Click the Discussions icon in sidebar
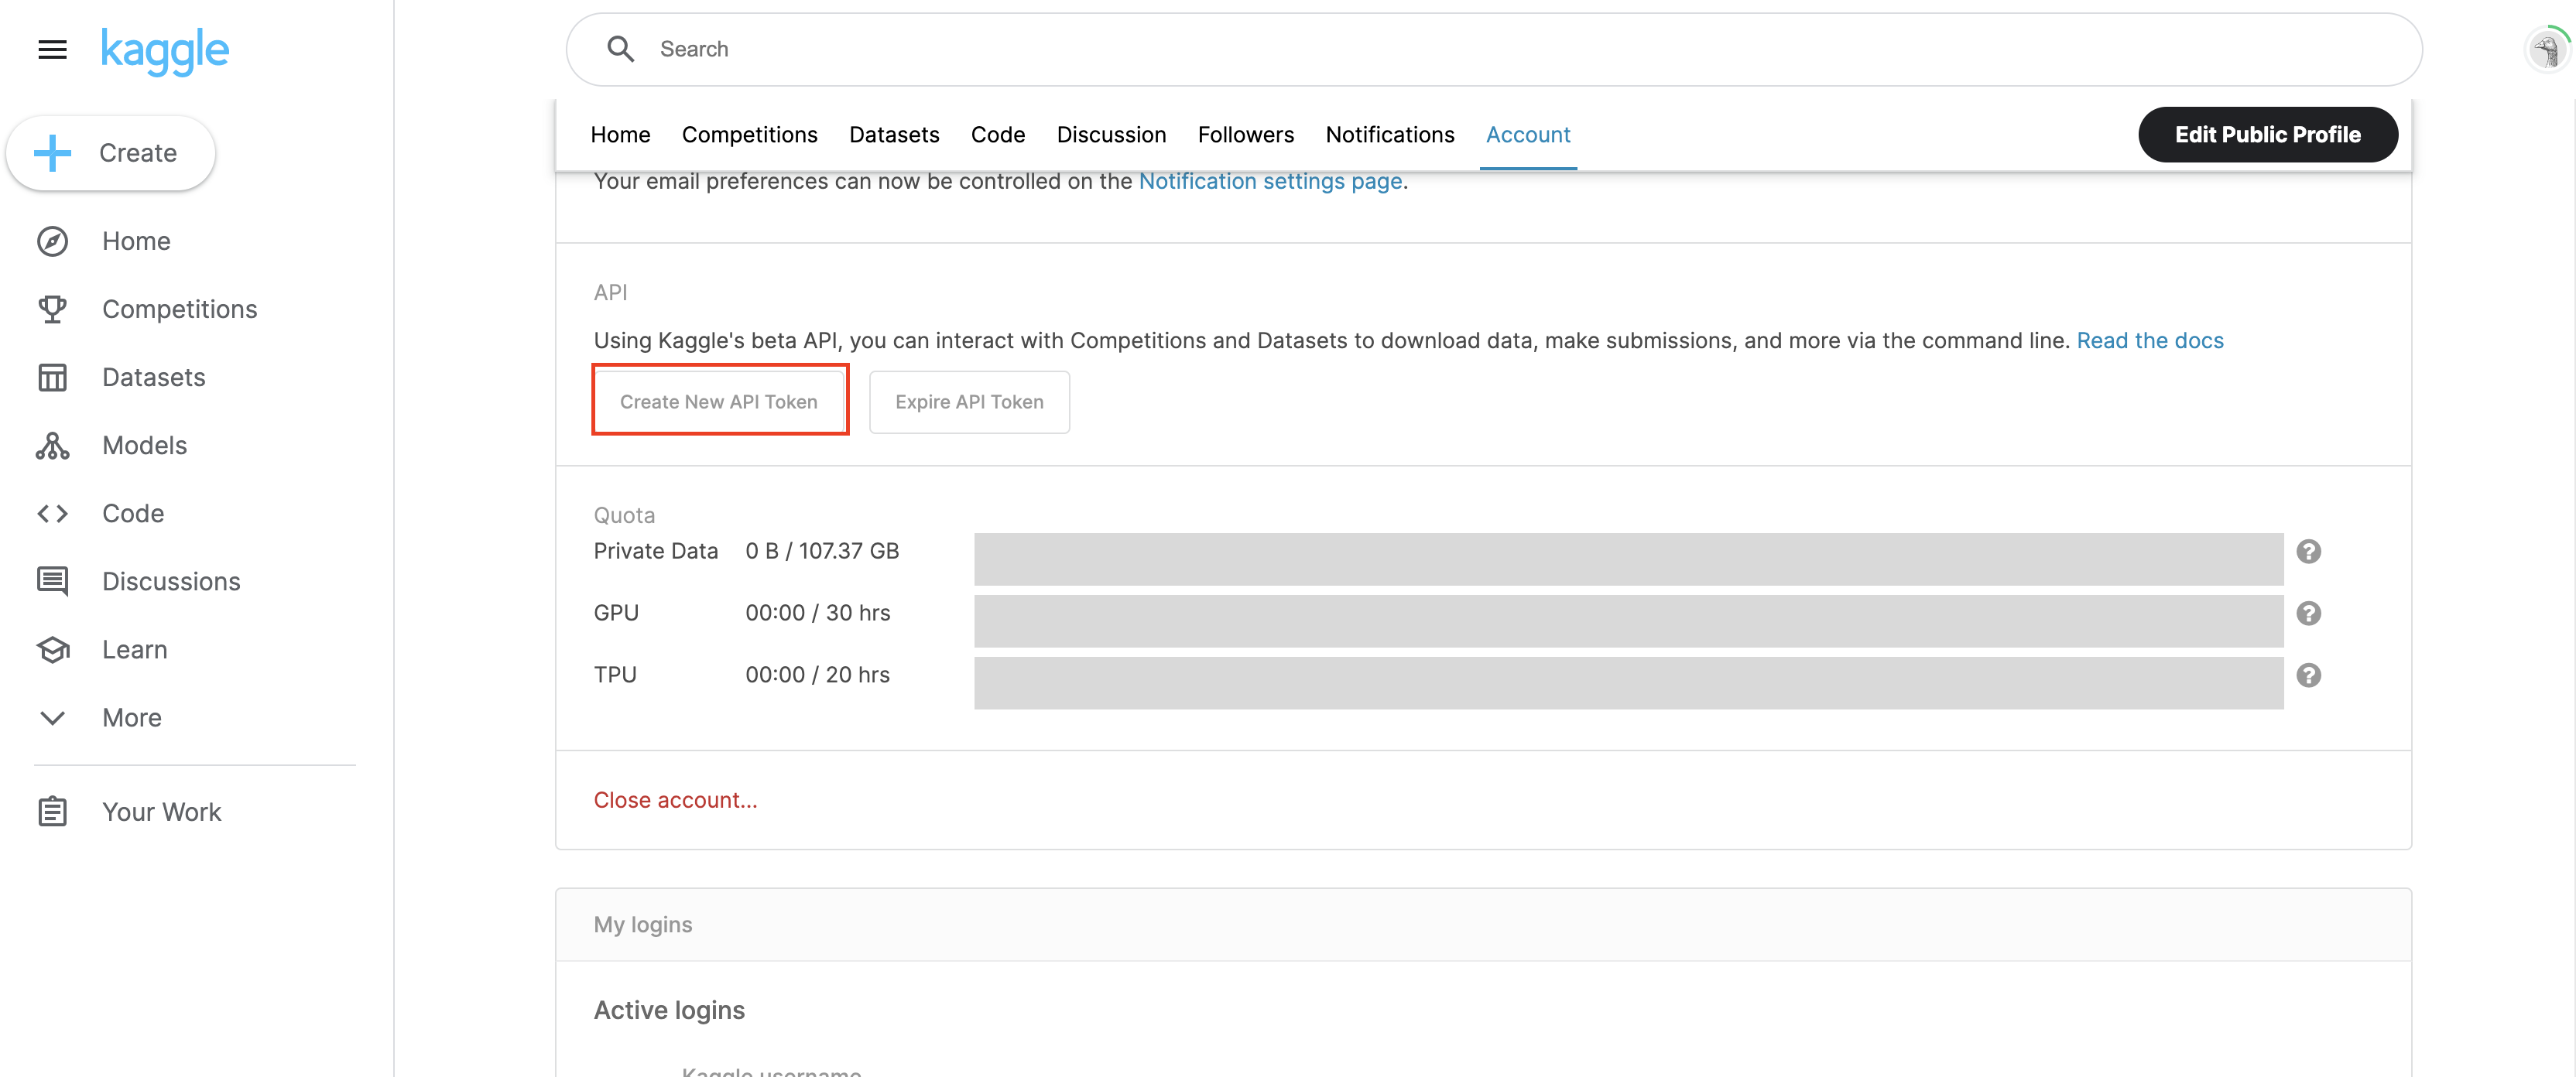The width and height of the screenshot is (2576, 1077). coord(52,581)
